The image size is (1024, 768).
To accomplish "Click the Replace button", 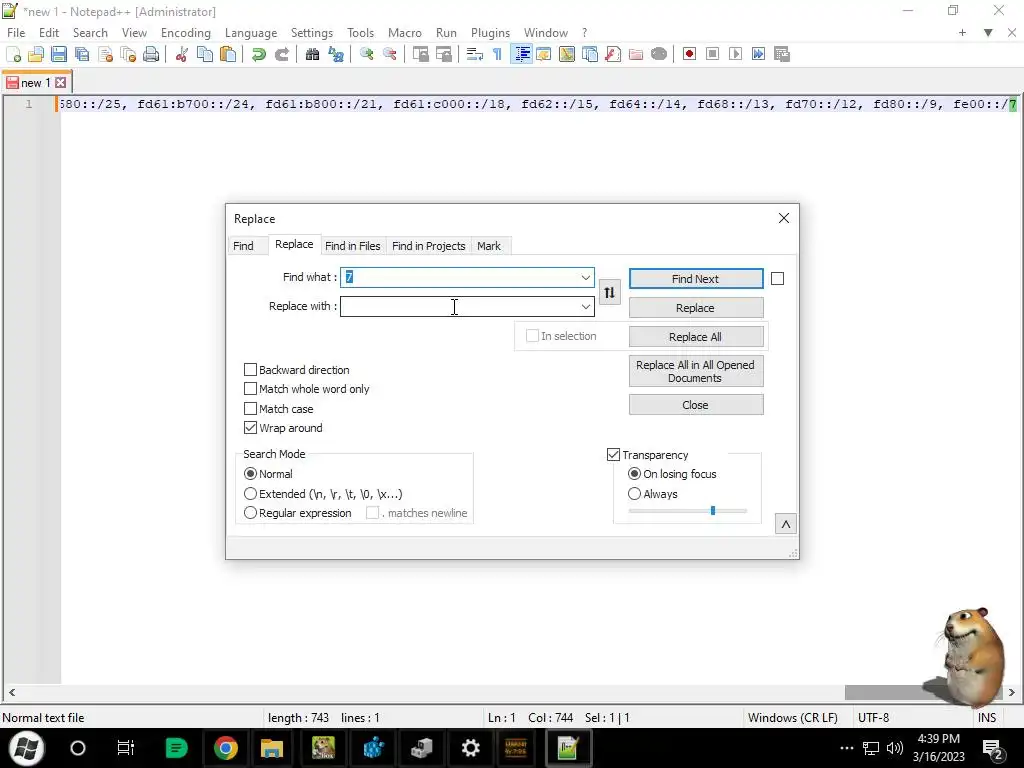I will 696,308.
